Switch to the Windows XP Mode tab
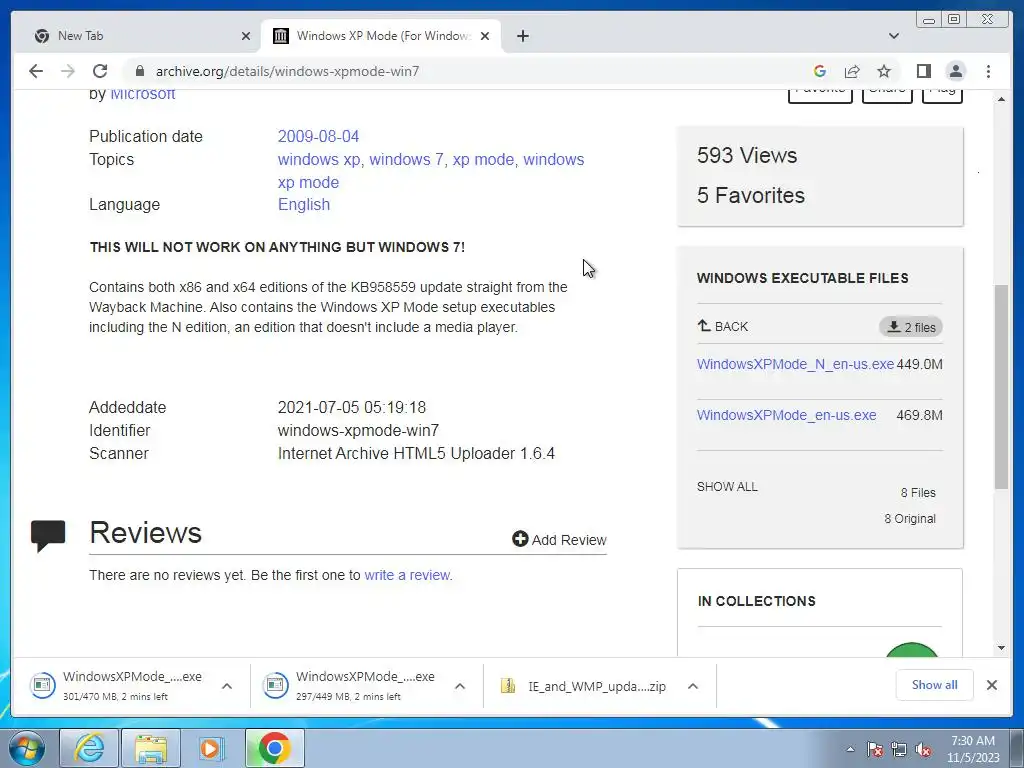 pos(381,36)
